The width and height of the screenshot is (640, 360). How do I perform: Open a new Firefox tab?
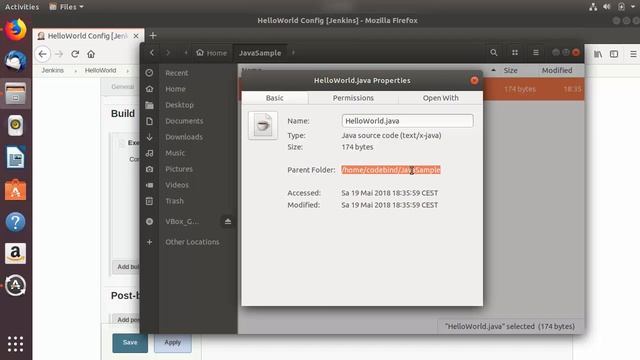tap(153, 36)
